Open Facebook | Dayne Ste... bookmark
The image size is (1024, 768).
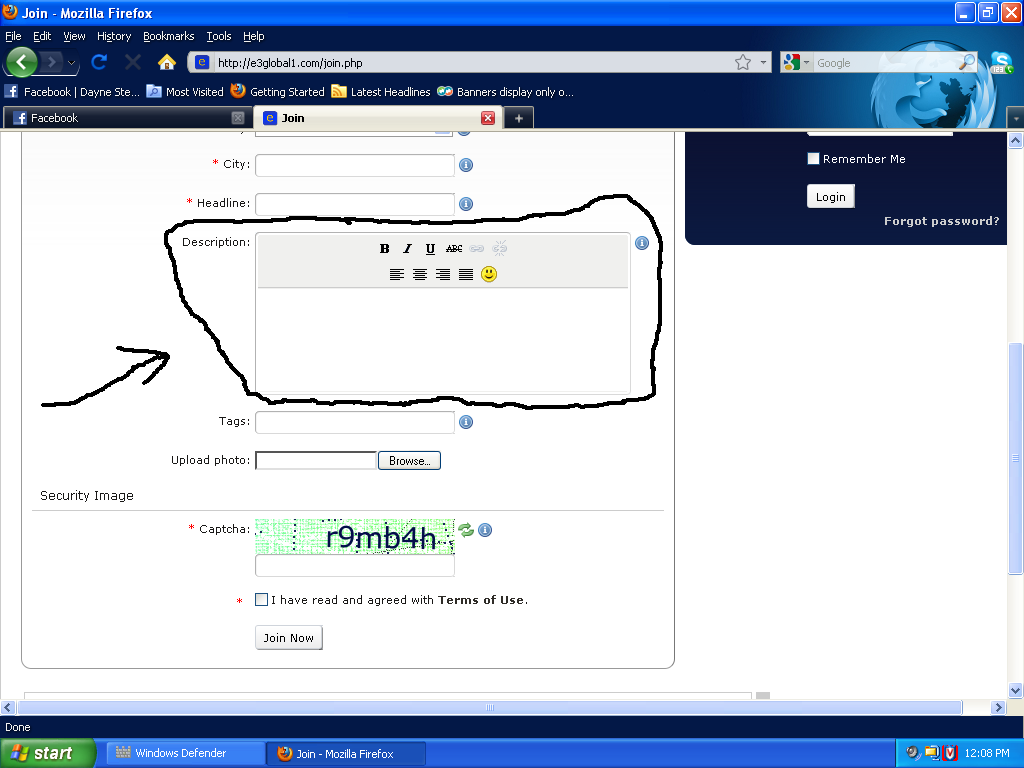[x=72, y=92]
